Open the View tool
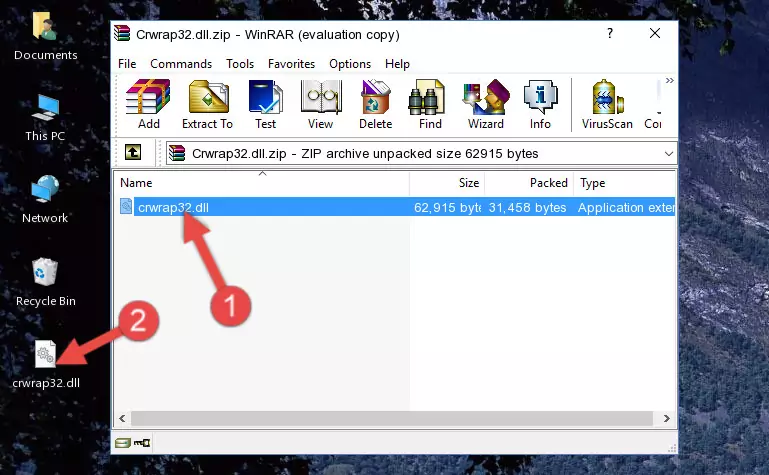This screenshot has width=769, height=475. 321,104
